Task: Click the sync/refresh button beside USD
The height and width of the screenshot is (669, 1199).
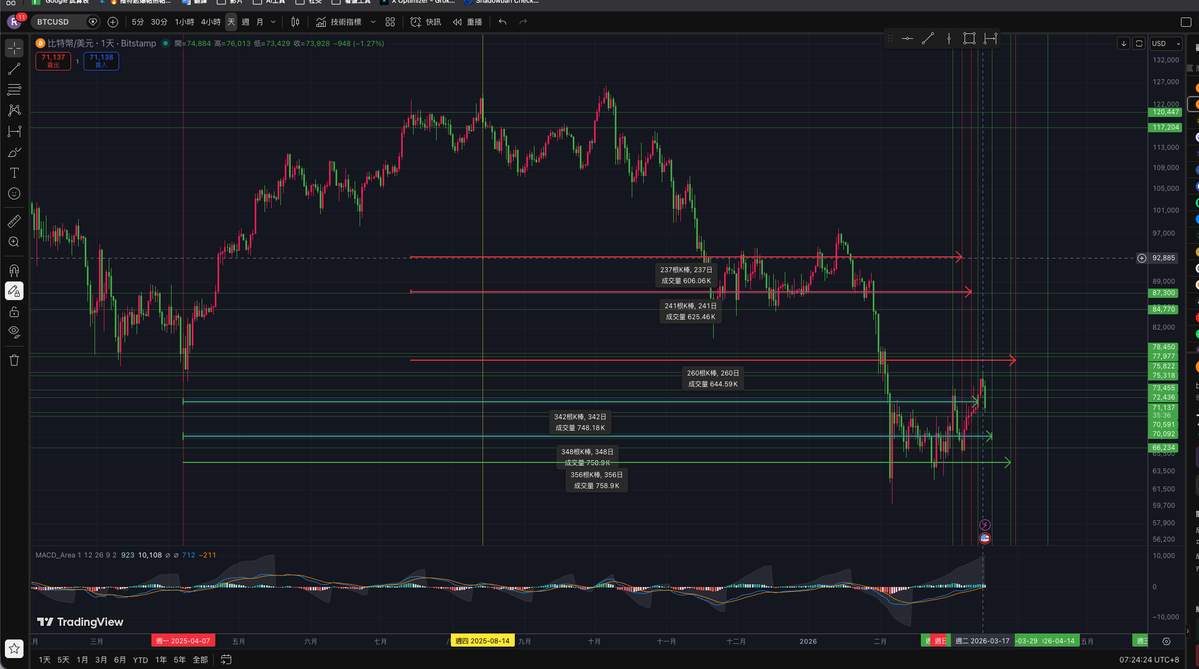Action: (1139, 44)
